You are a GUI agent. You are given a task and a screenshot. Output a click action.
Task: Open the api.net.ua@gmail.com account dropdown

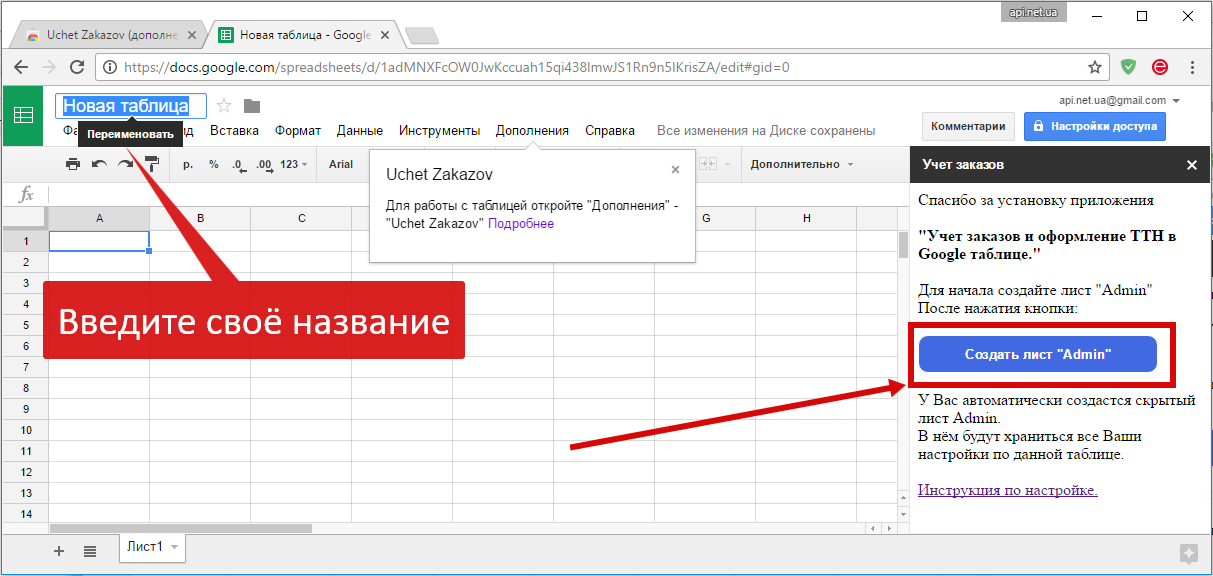pyautogui.click(x=1120, y=100)
